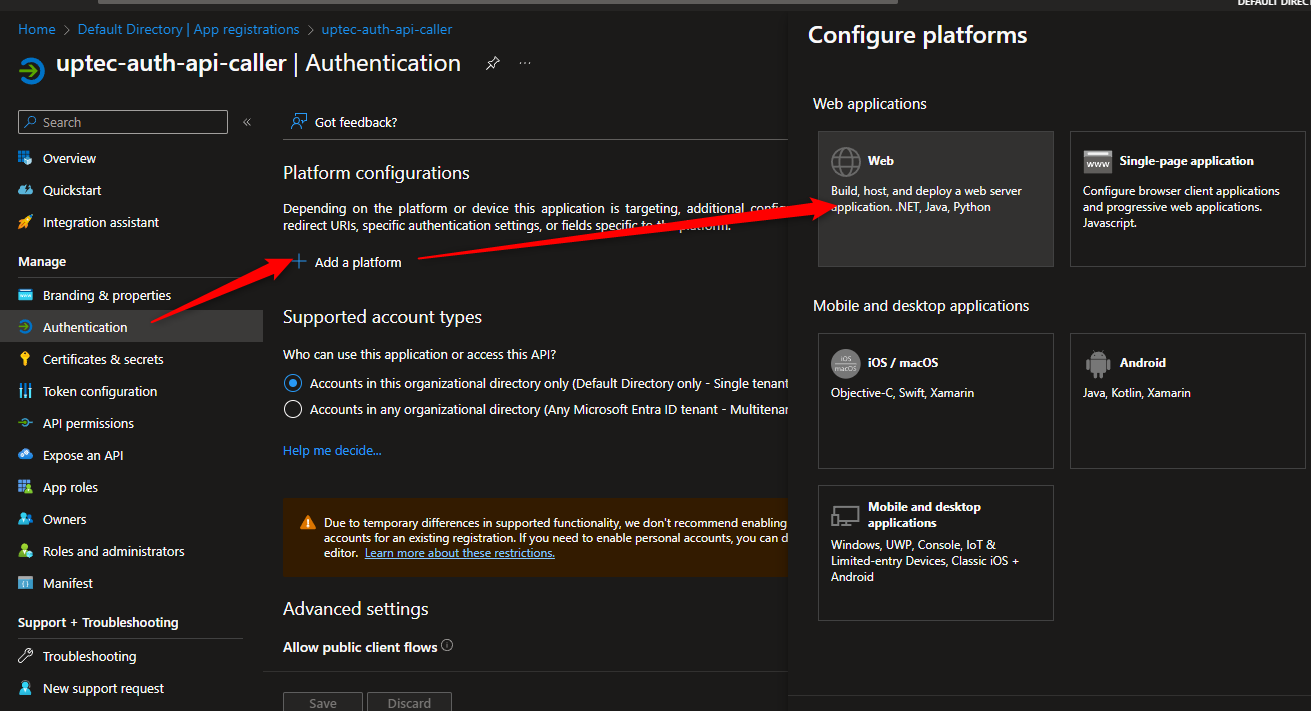Navigate to Home breadcrumb link
Screen dimensions: 1311x711
(x=37, y=29)
